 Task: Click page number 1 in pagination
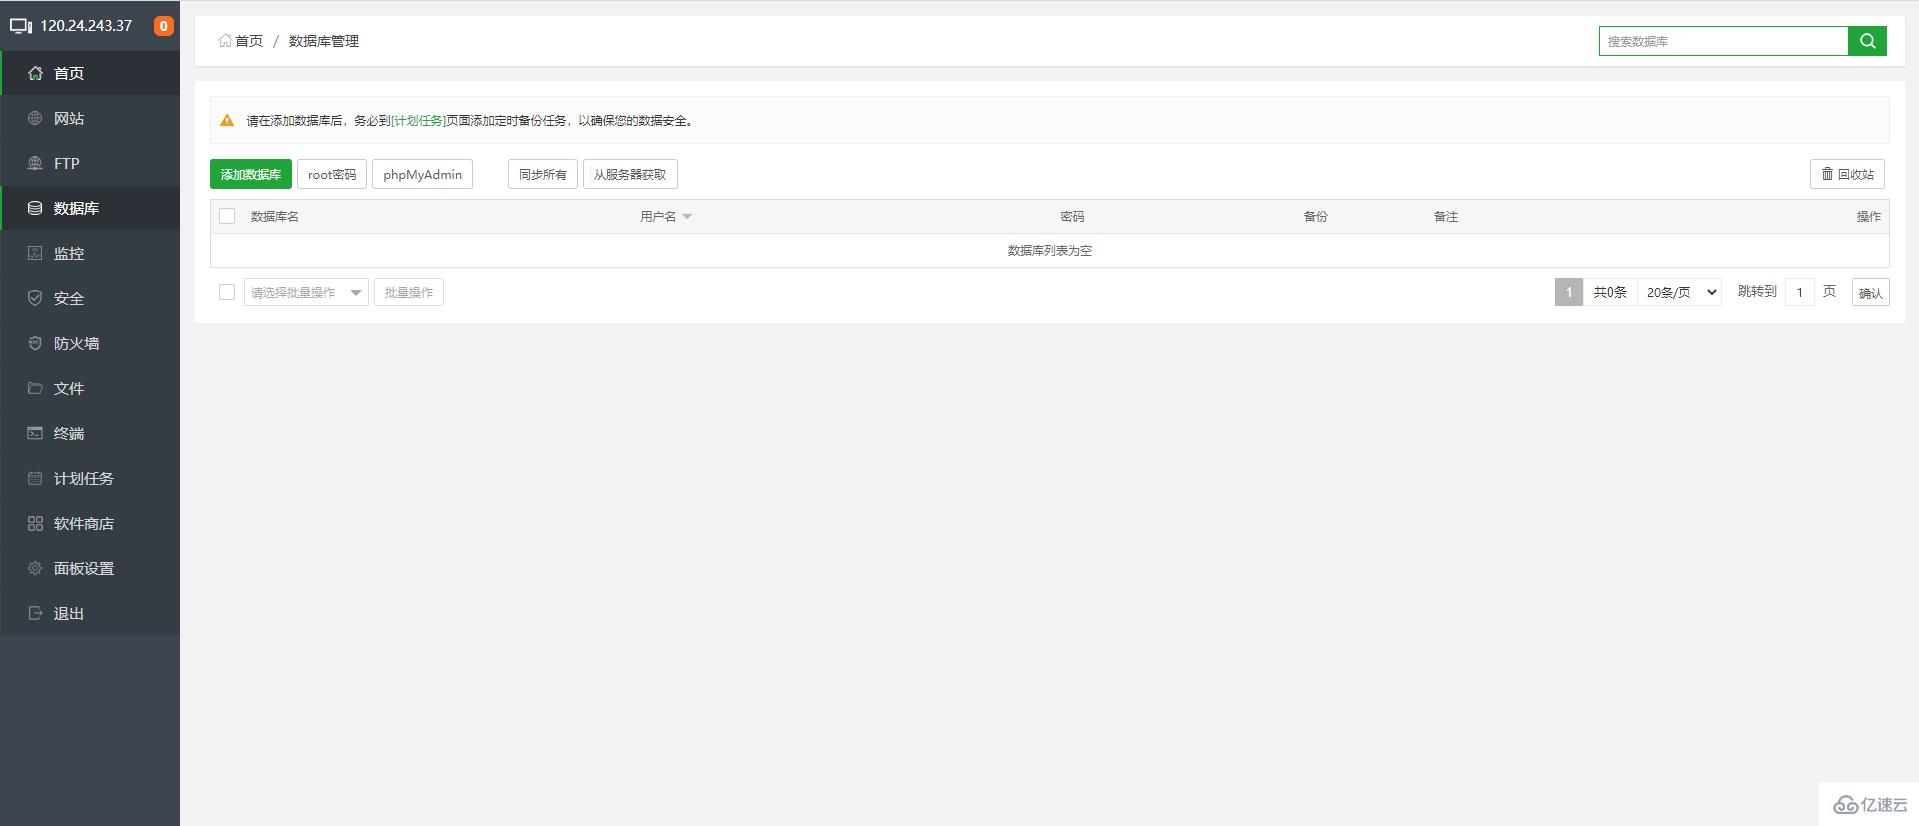point(1569,292)
